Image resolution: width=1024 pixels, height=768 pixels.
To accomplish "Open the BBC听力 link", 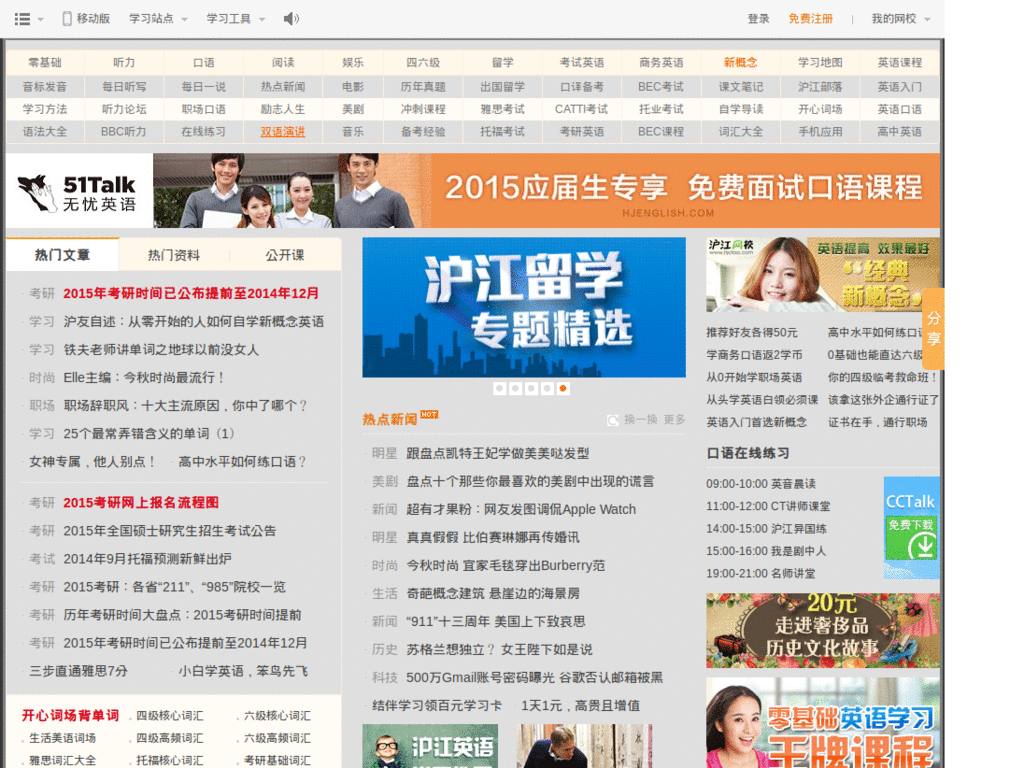I will click(123, 132).
